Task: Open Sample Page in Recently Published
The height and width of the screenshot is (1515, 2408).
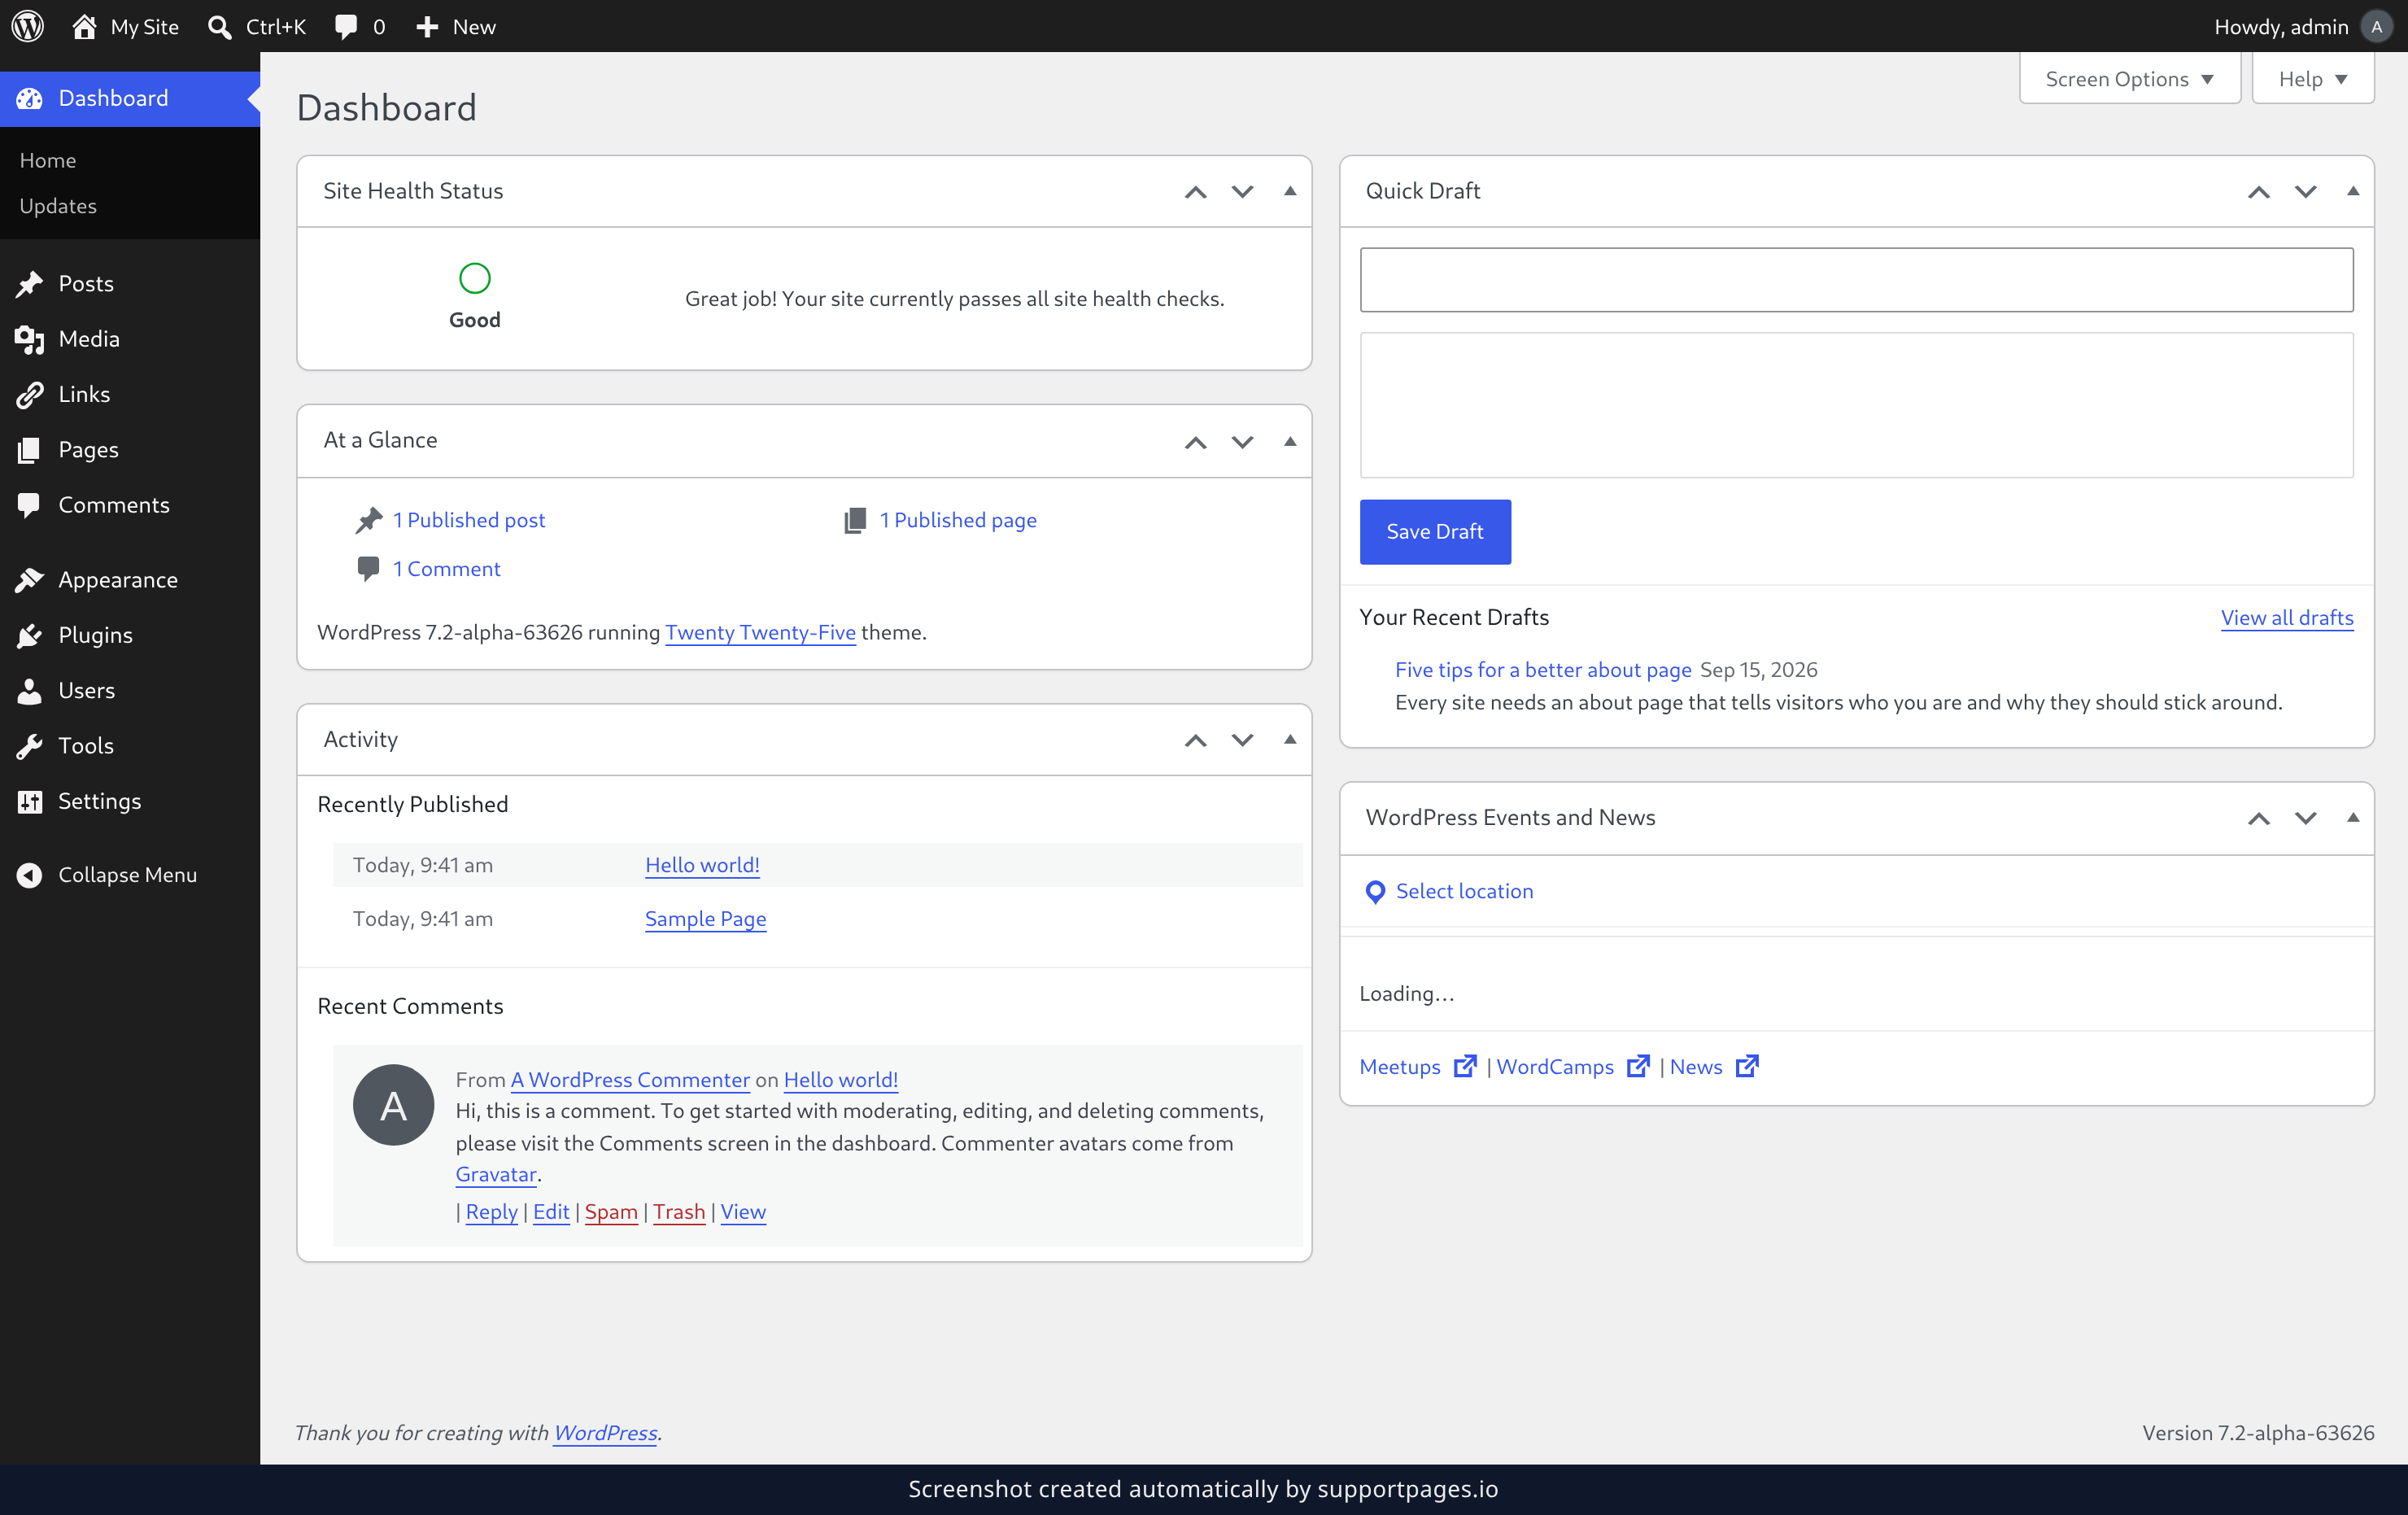Action: (x=705, y=919)
